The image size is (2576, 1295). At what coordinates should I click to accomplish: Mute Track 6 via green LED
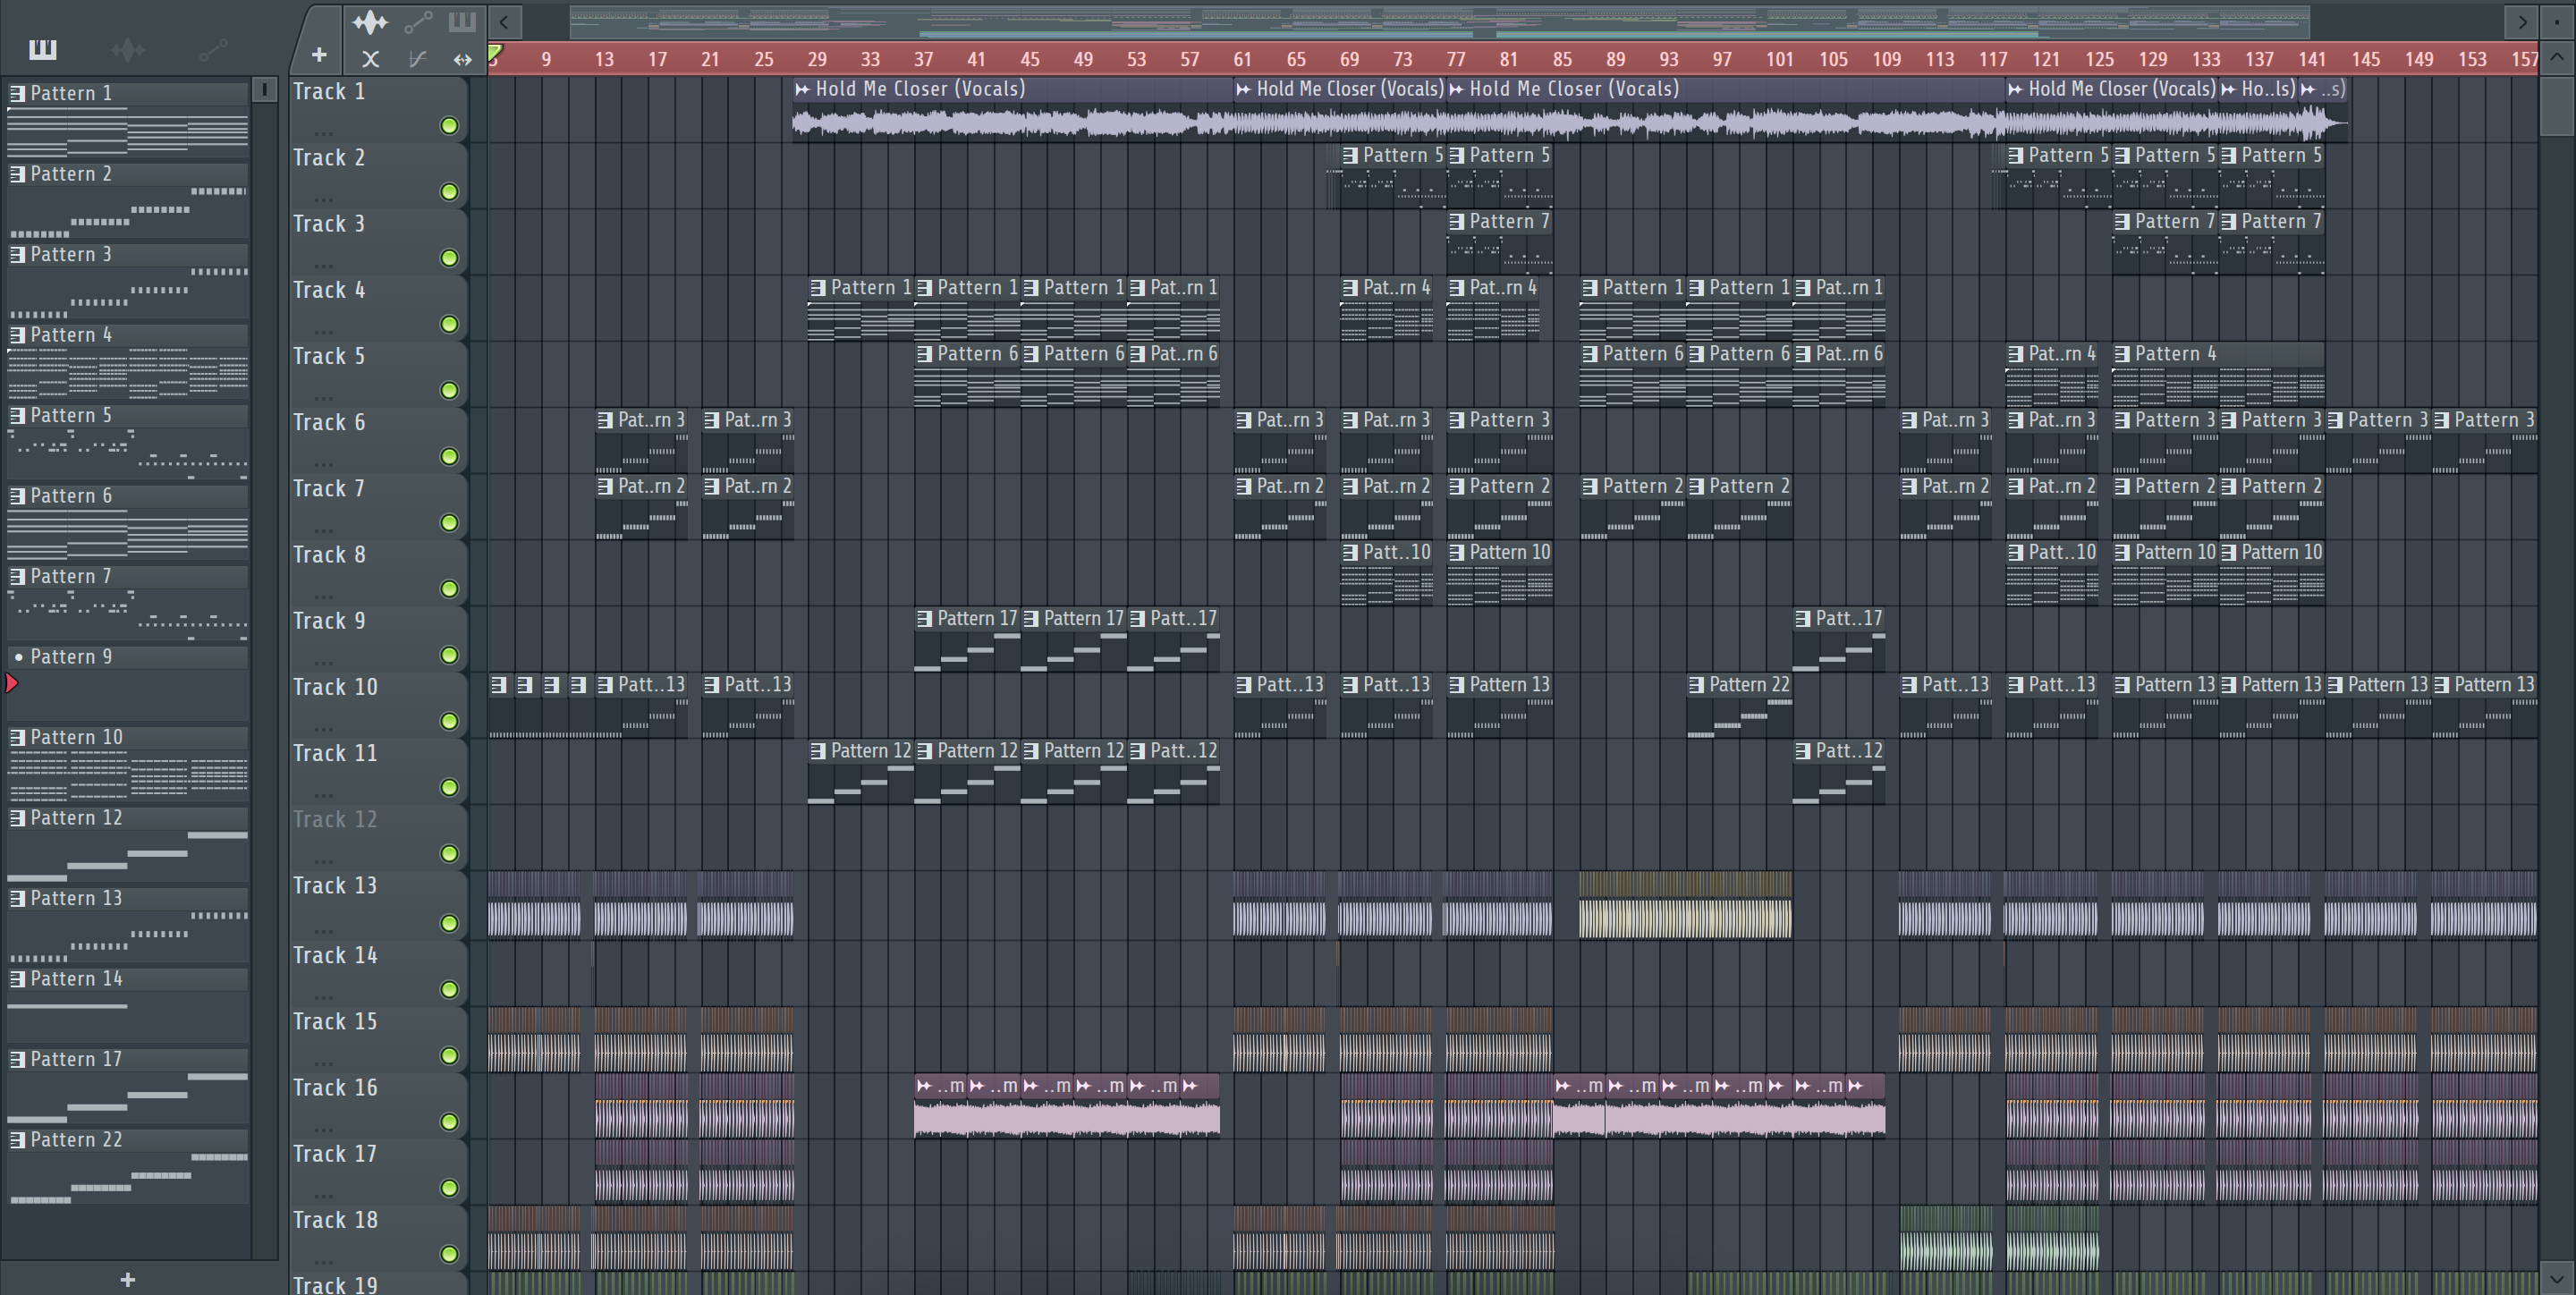click(x=449, y=457)
